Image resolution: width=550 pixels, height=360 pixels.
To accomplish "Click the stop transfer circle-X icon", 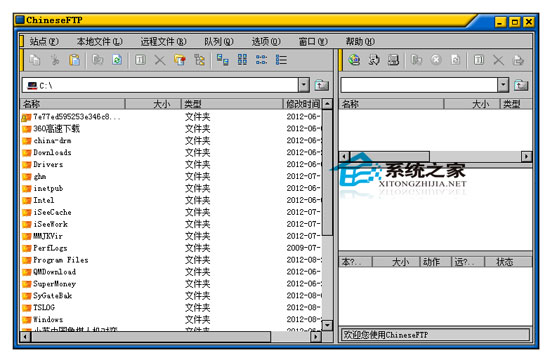I will (436, 60).
